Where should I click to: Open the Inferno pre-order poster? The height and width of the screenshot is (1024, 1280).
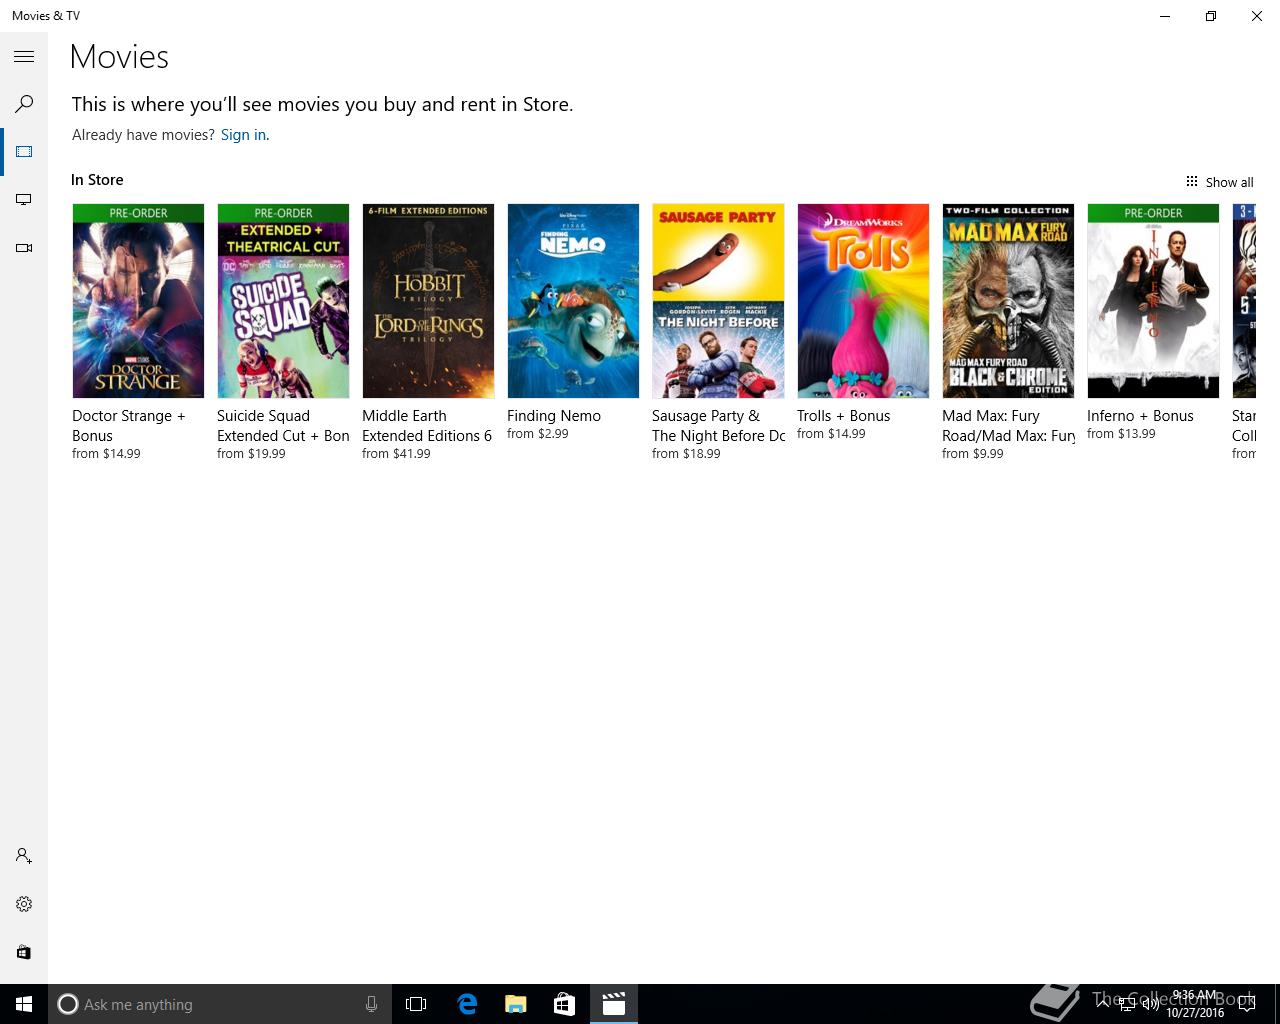coord(1153,301)
